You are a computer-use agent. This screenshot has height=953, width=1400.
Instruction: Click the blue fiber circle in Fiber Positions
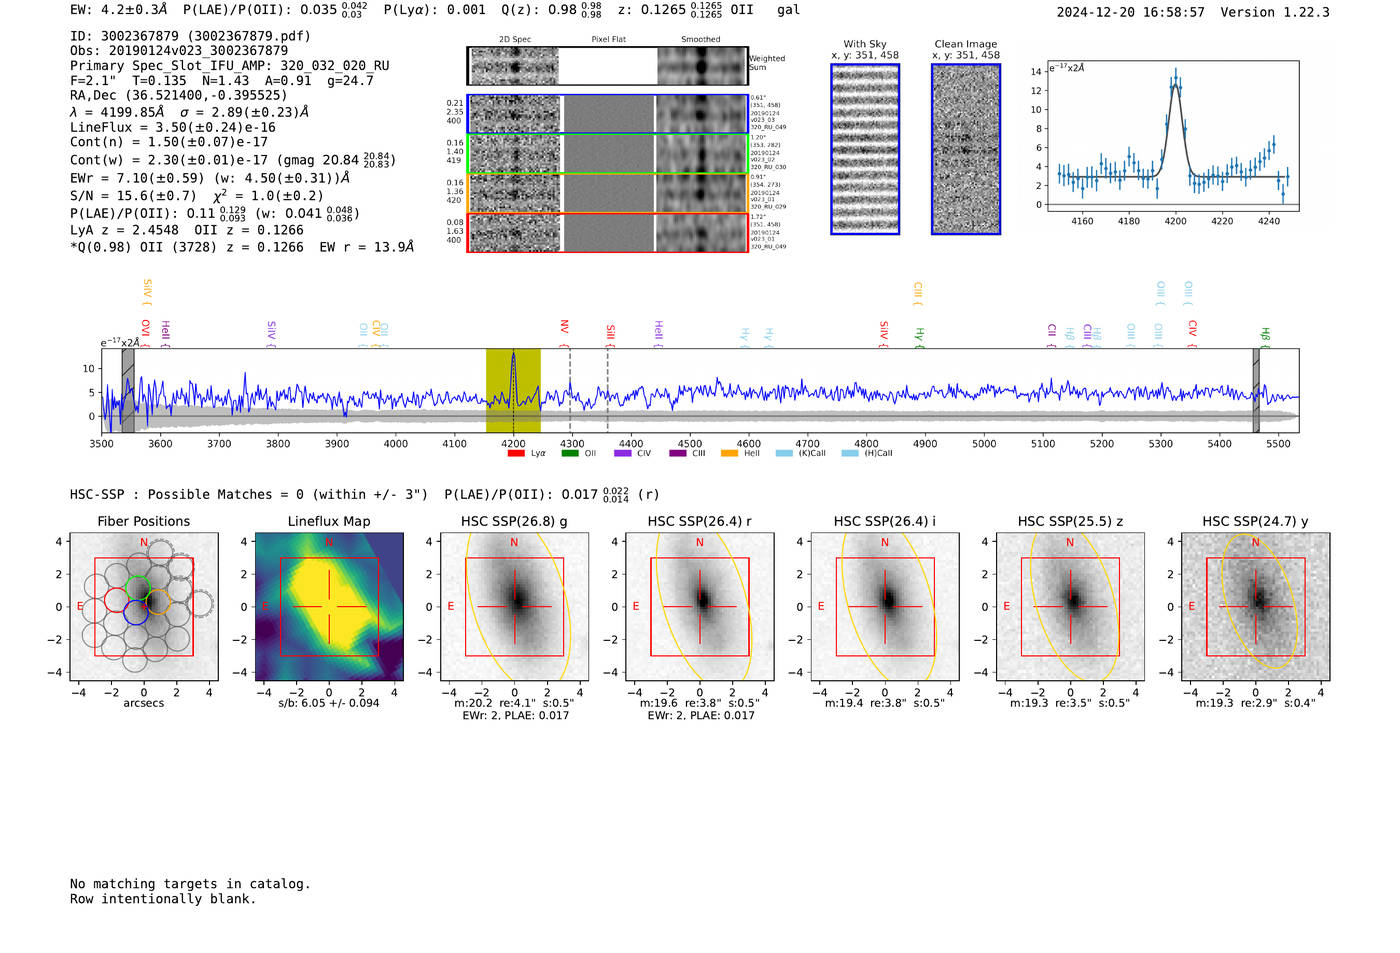pyautogui.click(x=137, y=613)
